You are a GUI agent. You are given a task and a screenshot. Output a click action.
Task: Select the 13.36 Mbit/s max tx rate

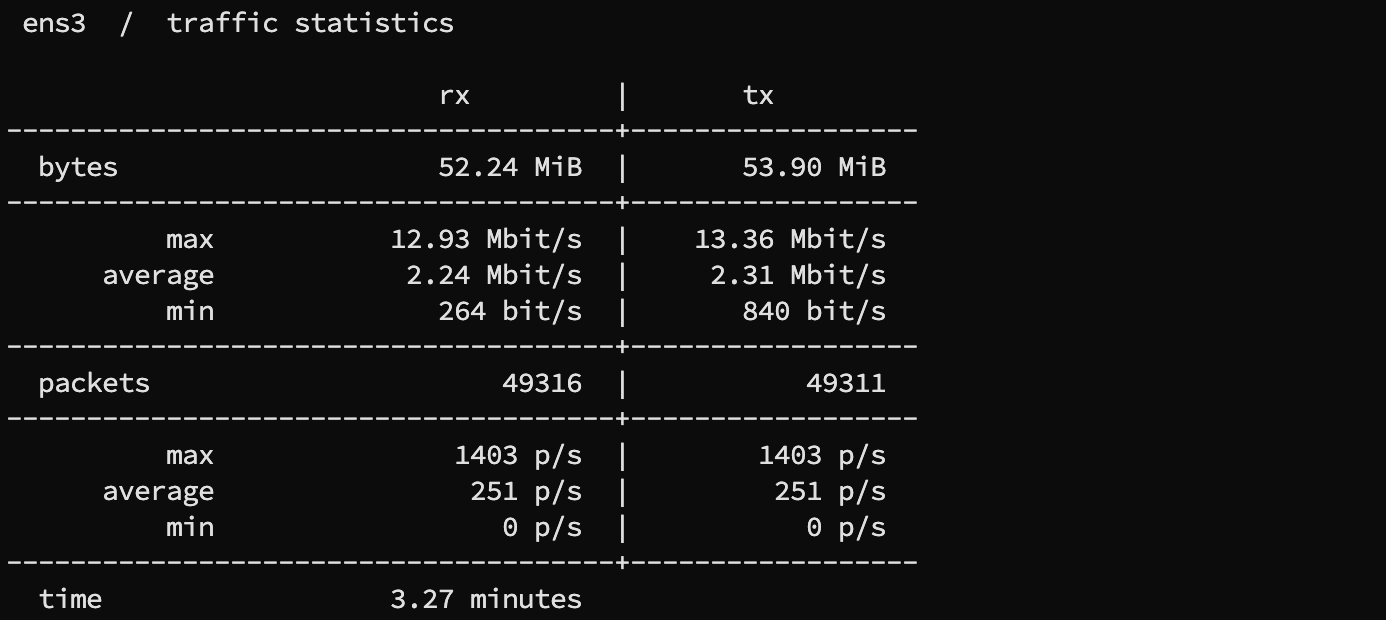tap(790, 239)
